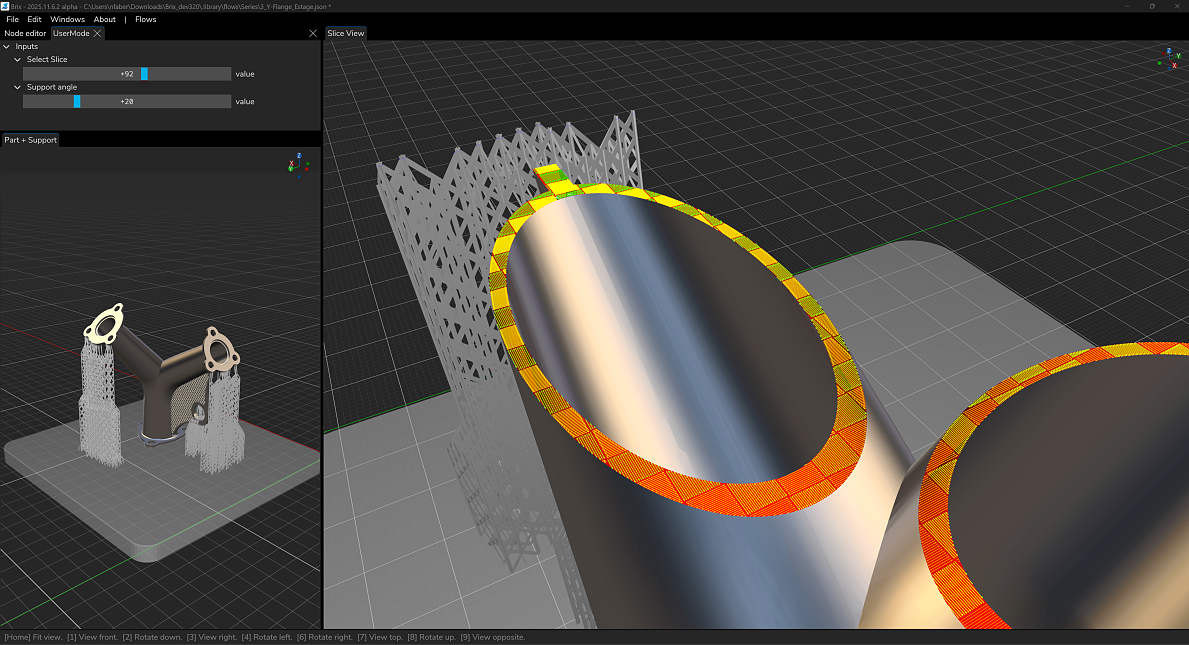Image resolution: width=1189 pixels, height=645 pixels.
Task: Click the Brix application icon in the title bar
Action: coord(7,6)
